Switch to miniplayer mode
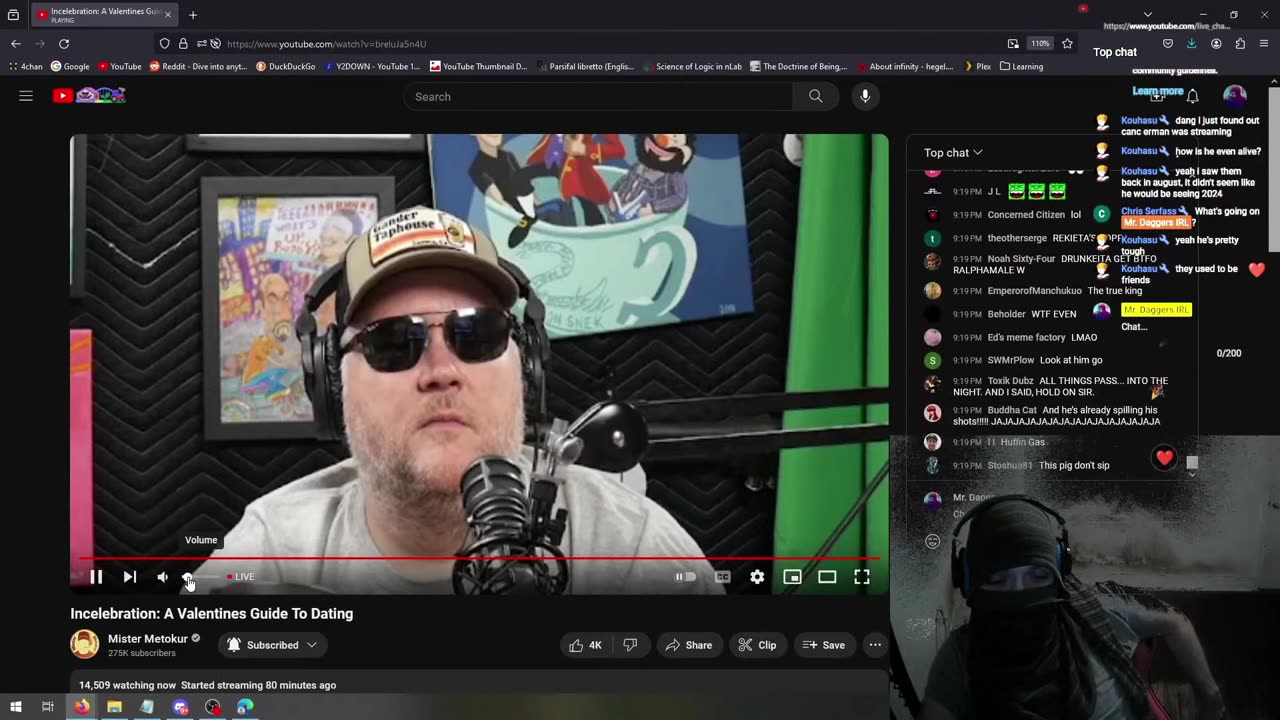Screen dimensions: 1280x720 tap(792, 577)
